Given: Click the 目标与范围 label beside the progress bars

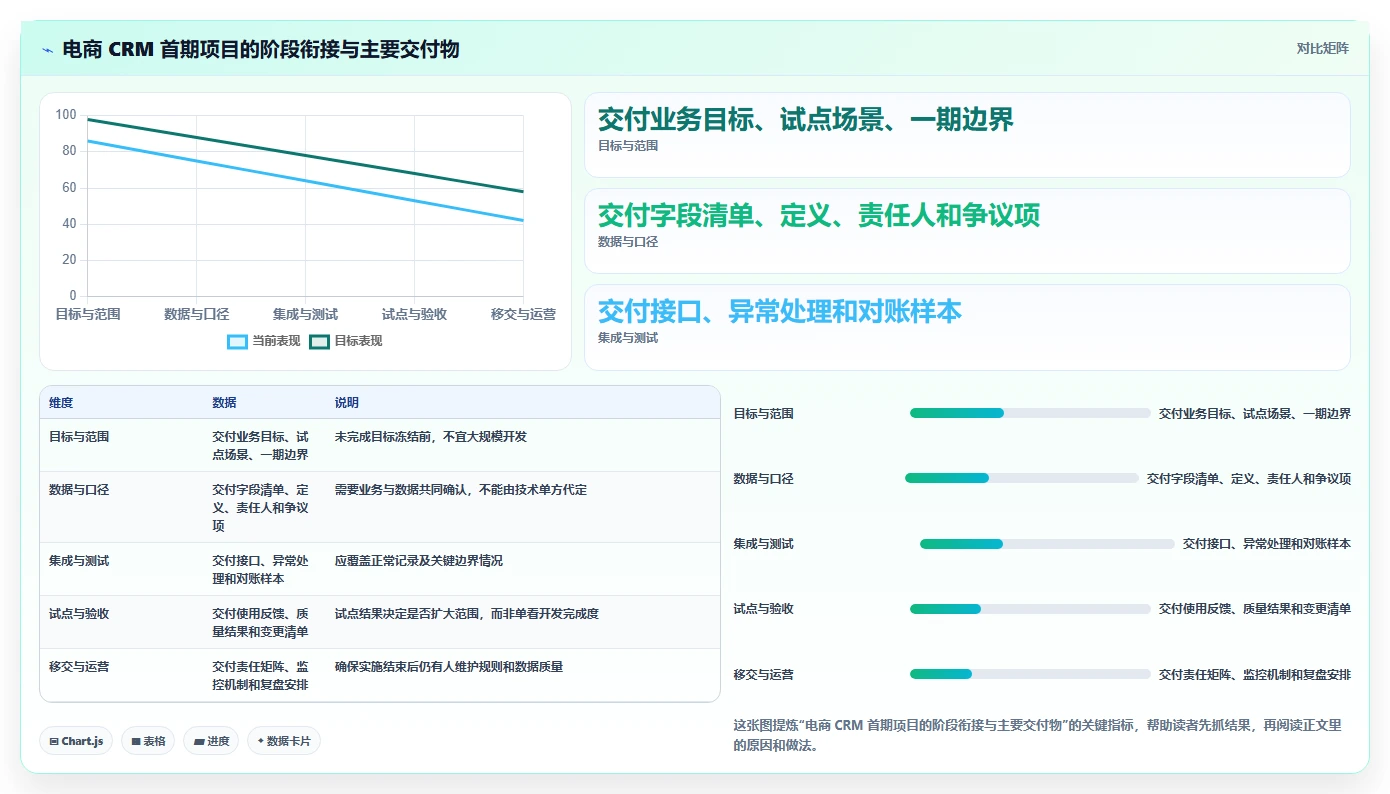Looking at the screenshot, I should [764, 414].
